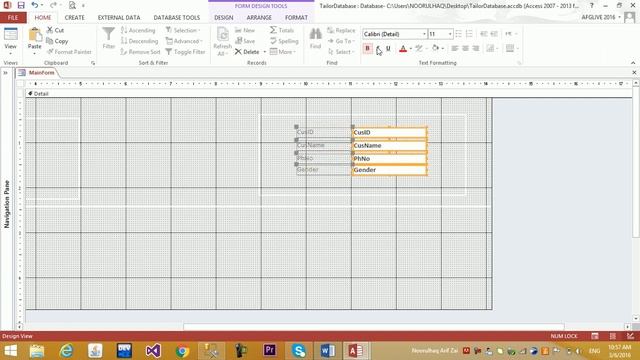Click the font color A icon
This screenshot has width=640, height=360.
click(x=403, y=49)
